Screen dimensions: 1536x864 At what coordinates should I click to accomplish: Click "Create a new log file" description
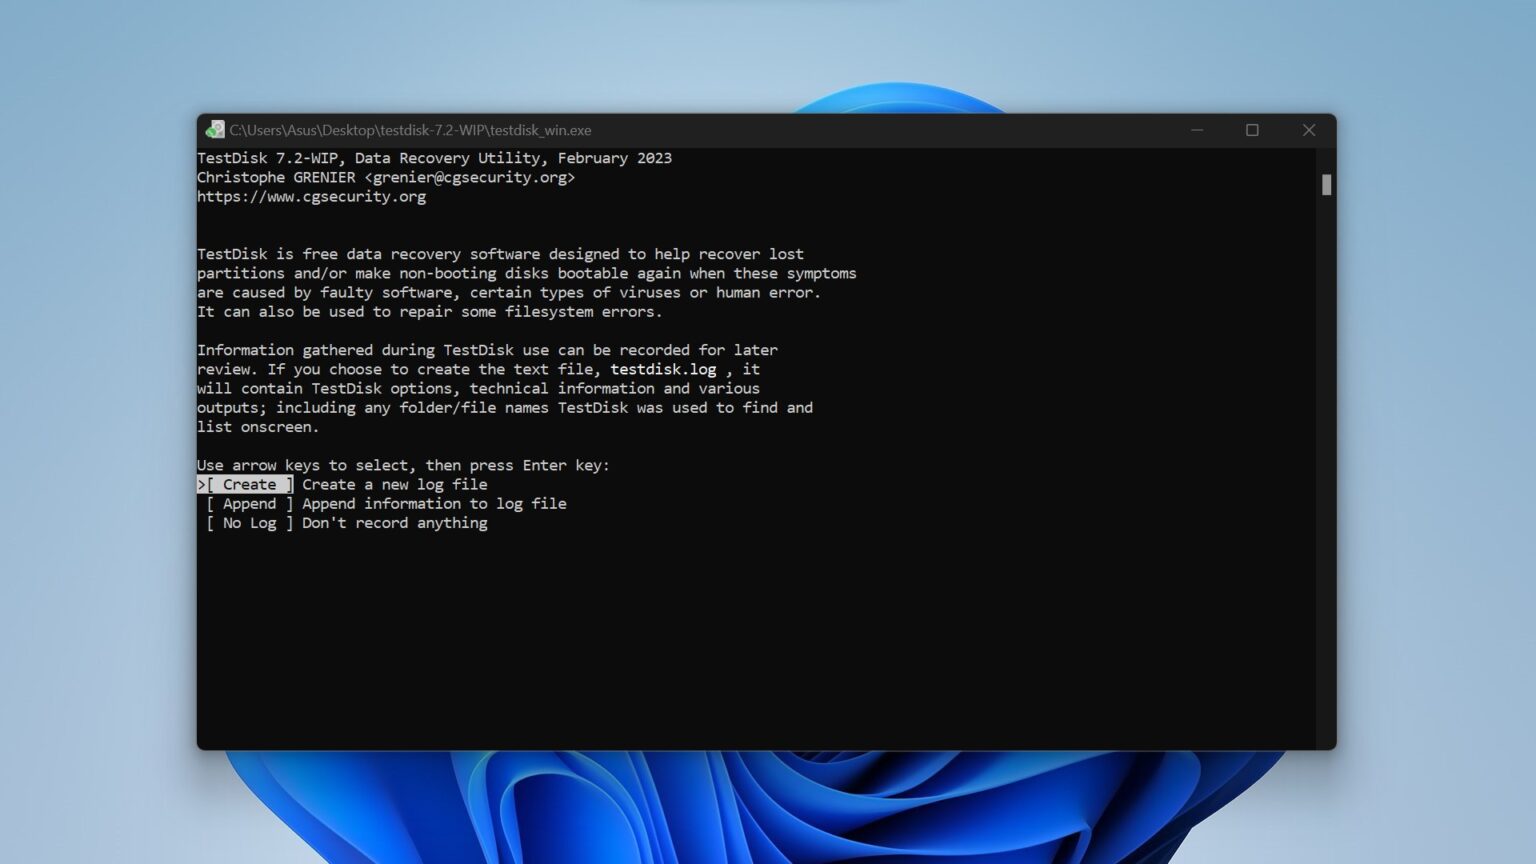click(x=395, y=485)
